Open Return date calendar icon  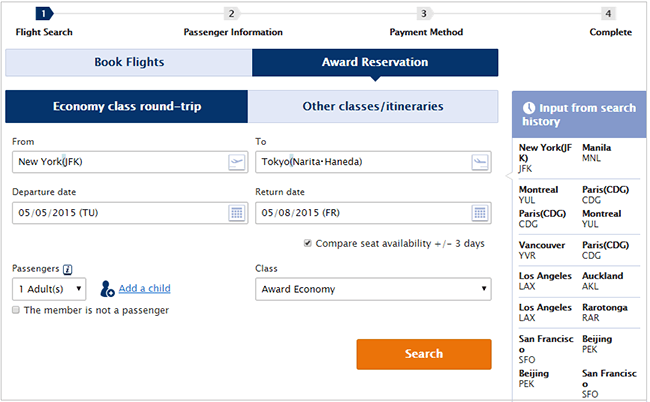point(480,213)
